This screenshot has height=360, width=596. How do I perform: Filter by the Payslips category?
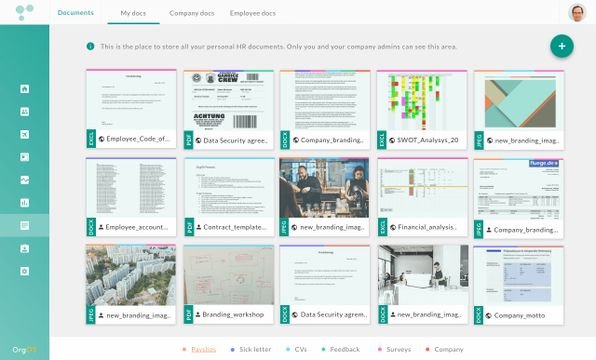point(203,349)
